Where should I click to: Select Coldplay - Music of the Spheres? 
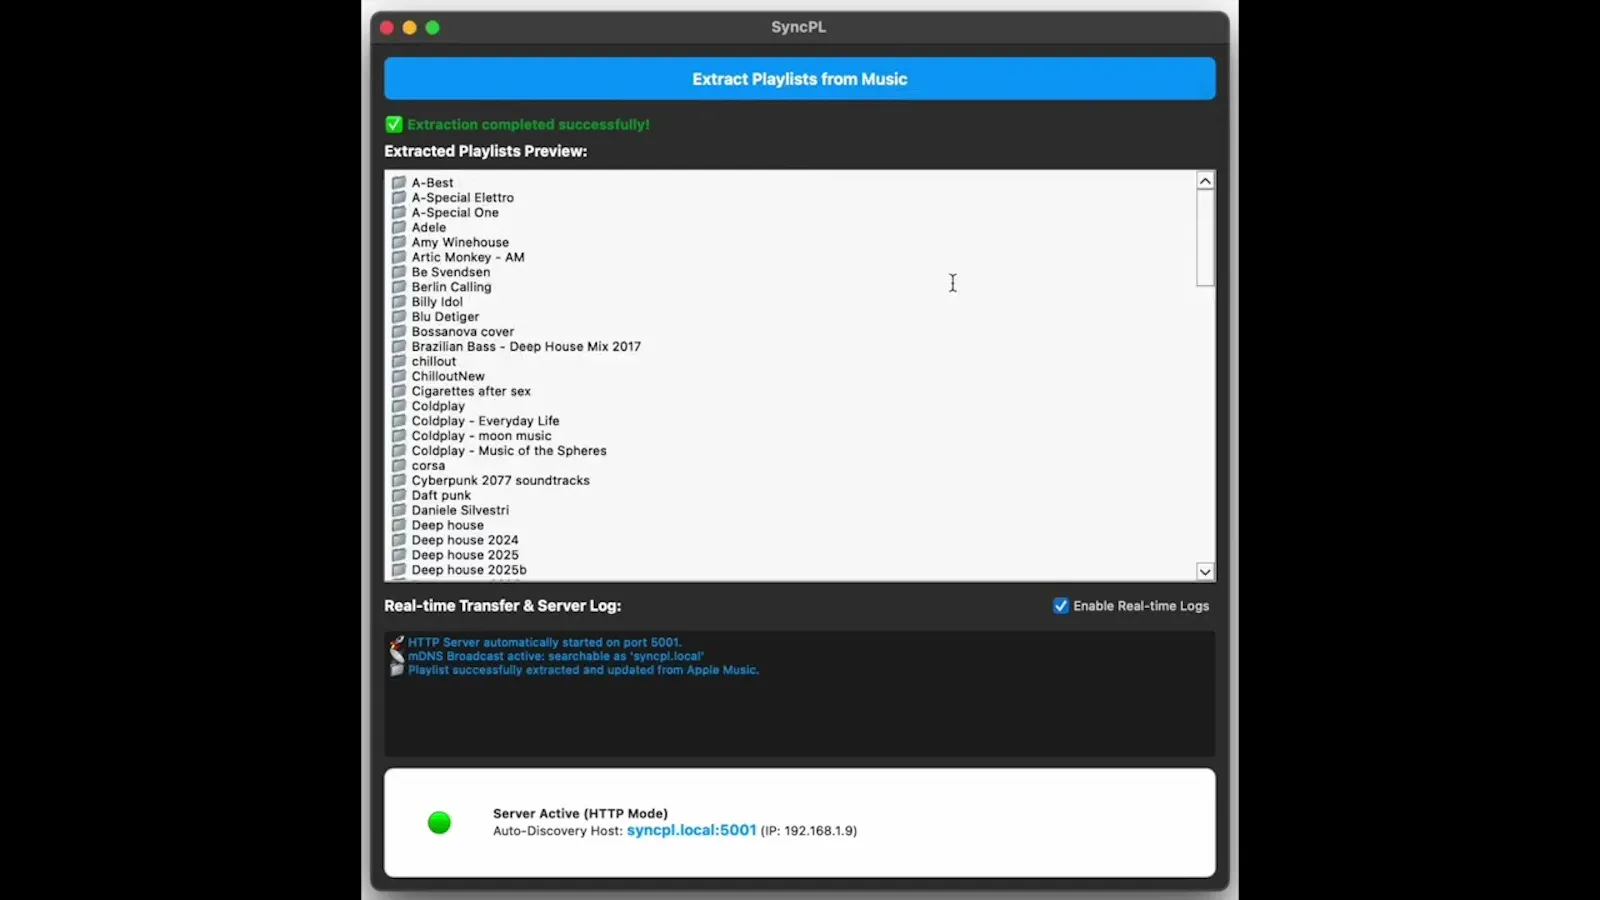pos(509,451)
